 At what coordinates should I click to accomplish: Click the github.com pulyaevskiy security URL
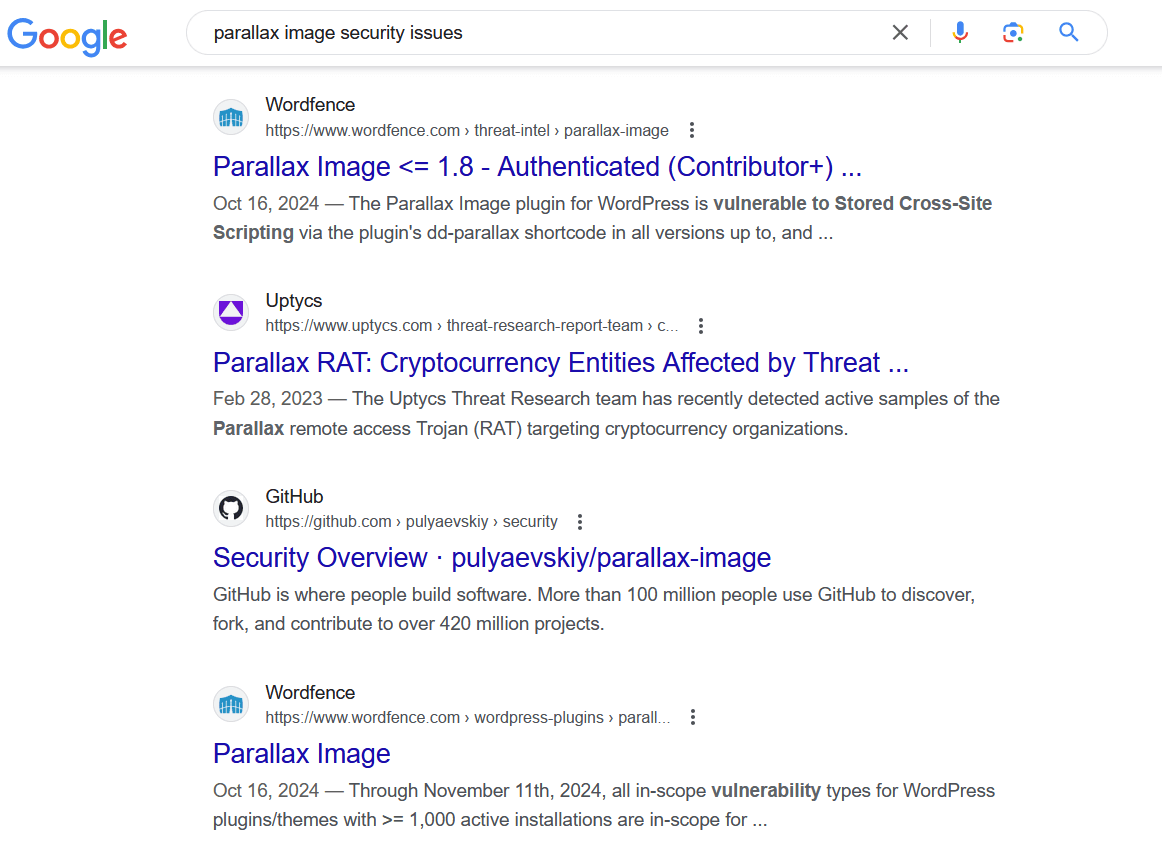(411, 522)
